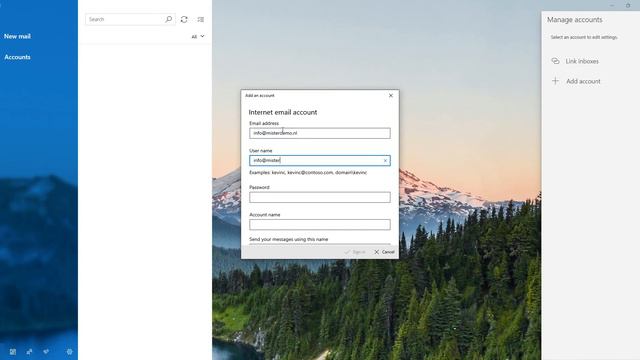Screen dimensions: 640x360
Task: Click the Sign in button
Action: [x=355, y=252]
